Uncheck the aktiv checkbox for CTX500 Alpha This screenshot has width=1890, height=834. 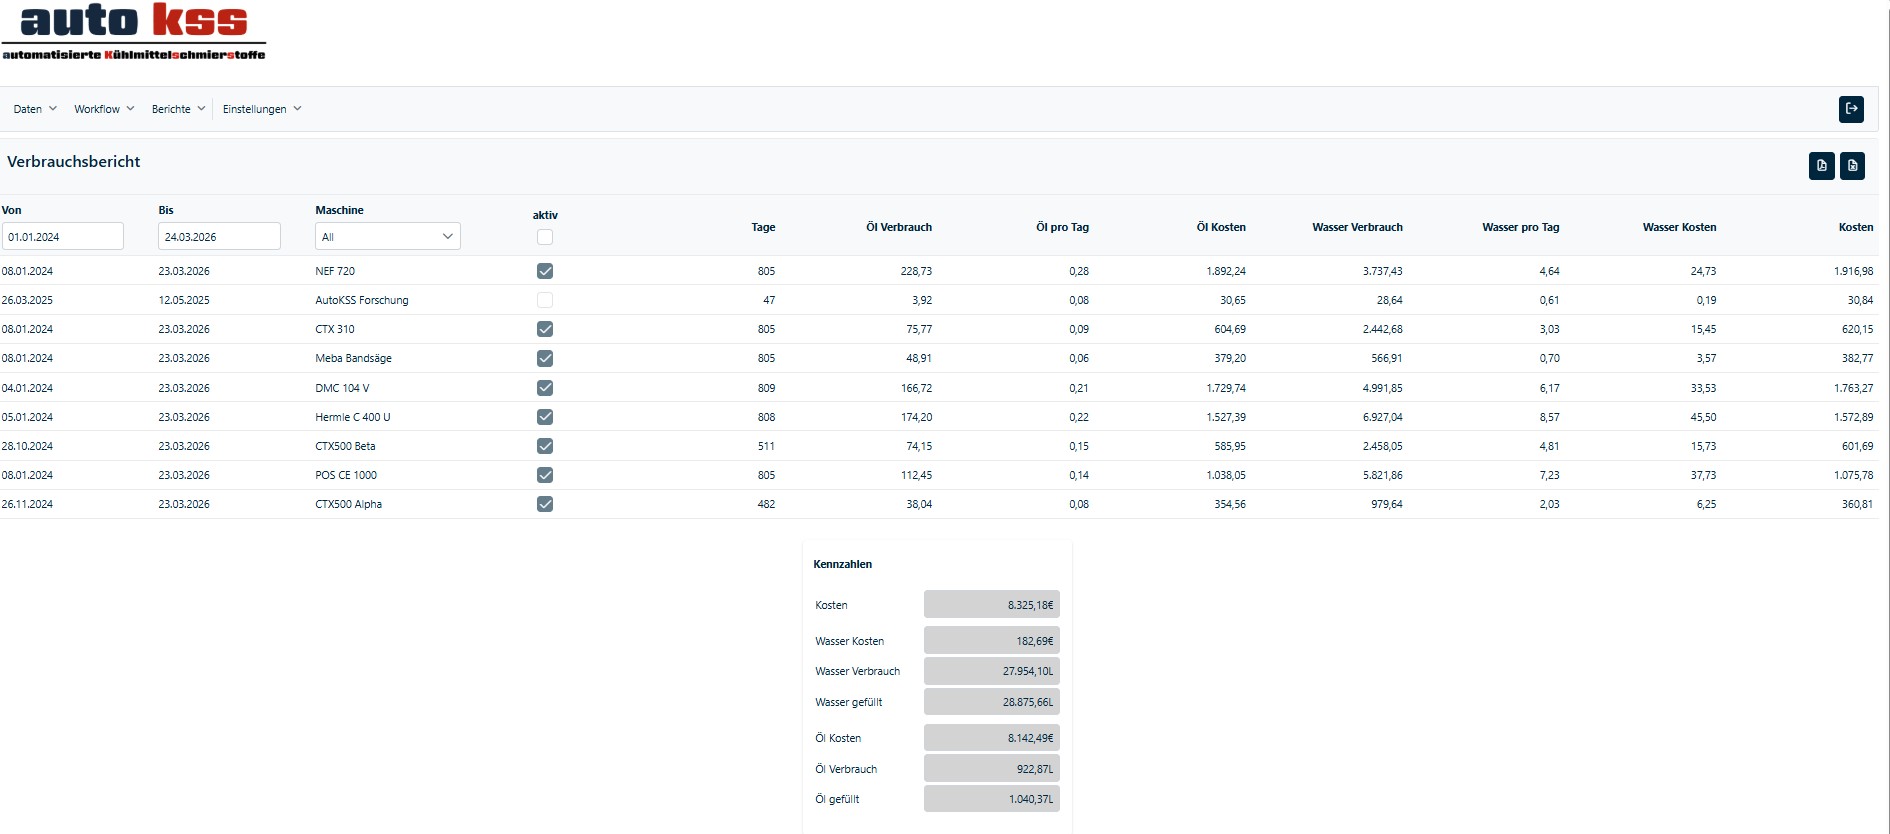[x=545, y=504]
